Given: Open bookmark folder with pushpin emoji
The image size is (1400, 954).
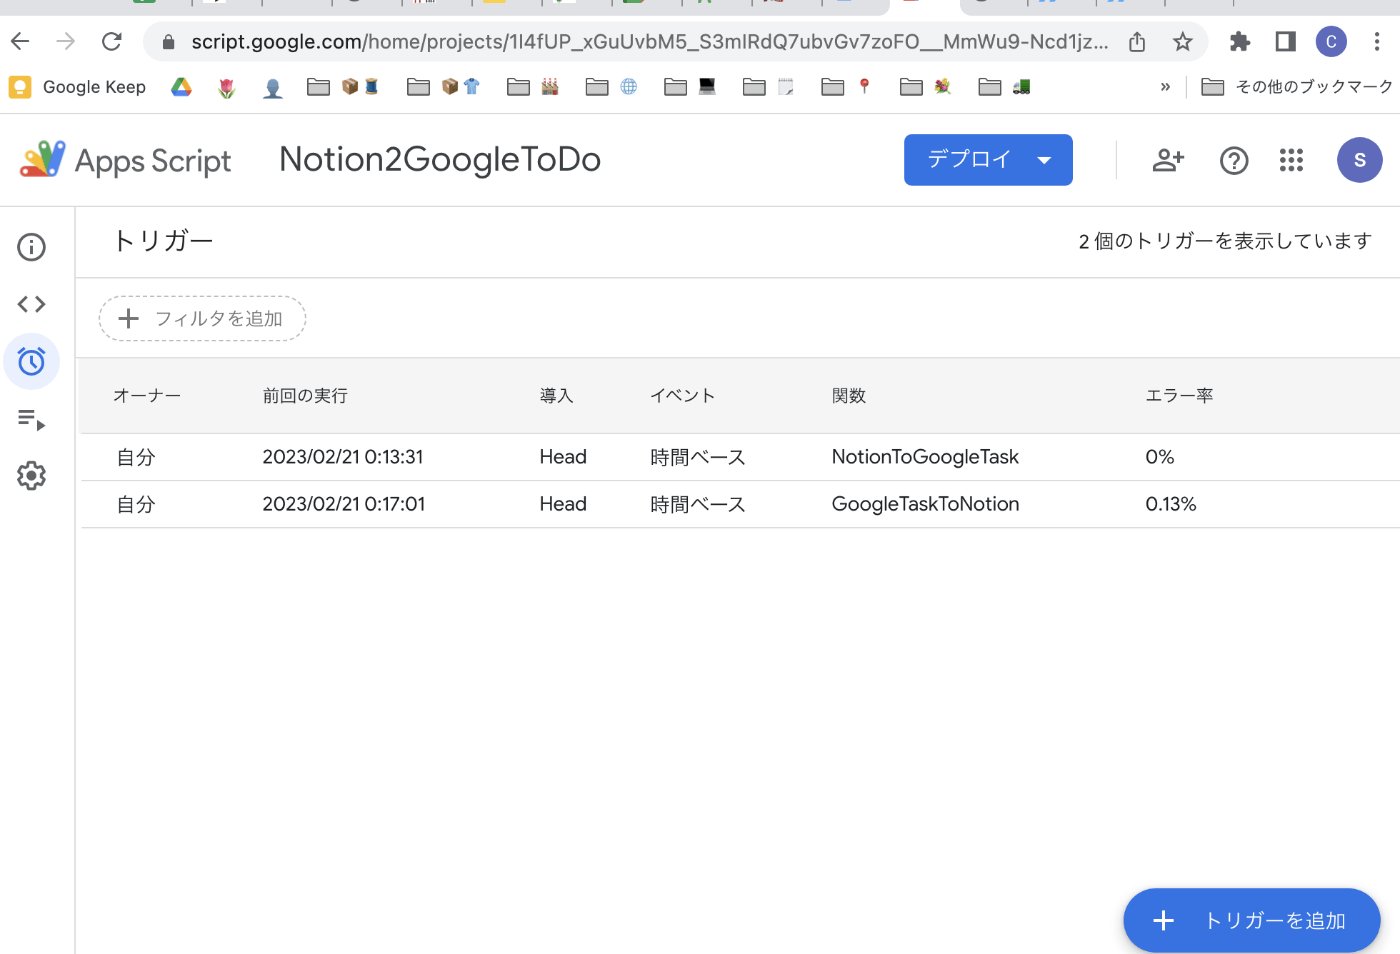Looking at the screenshot, I should [847, 87].
